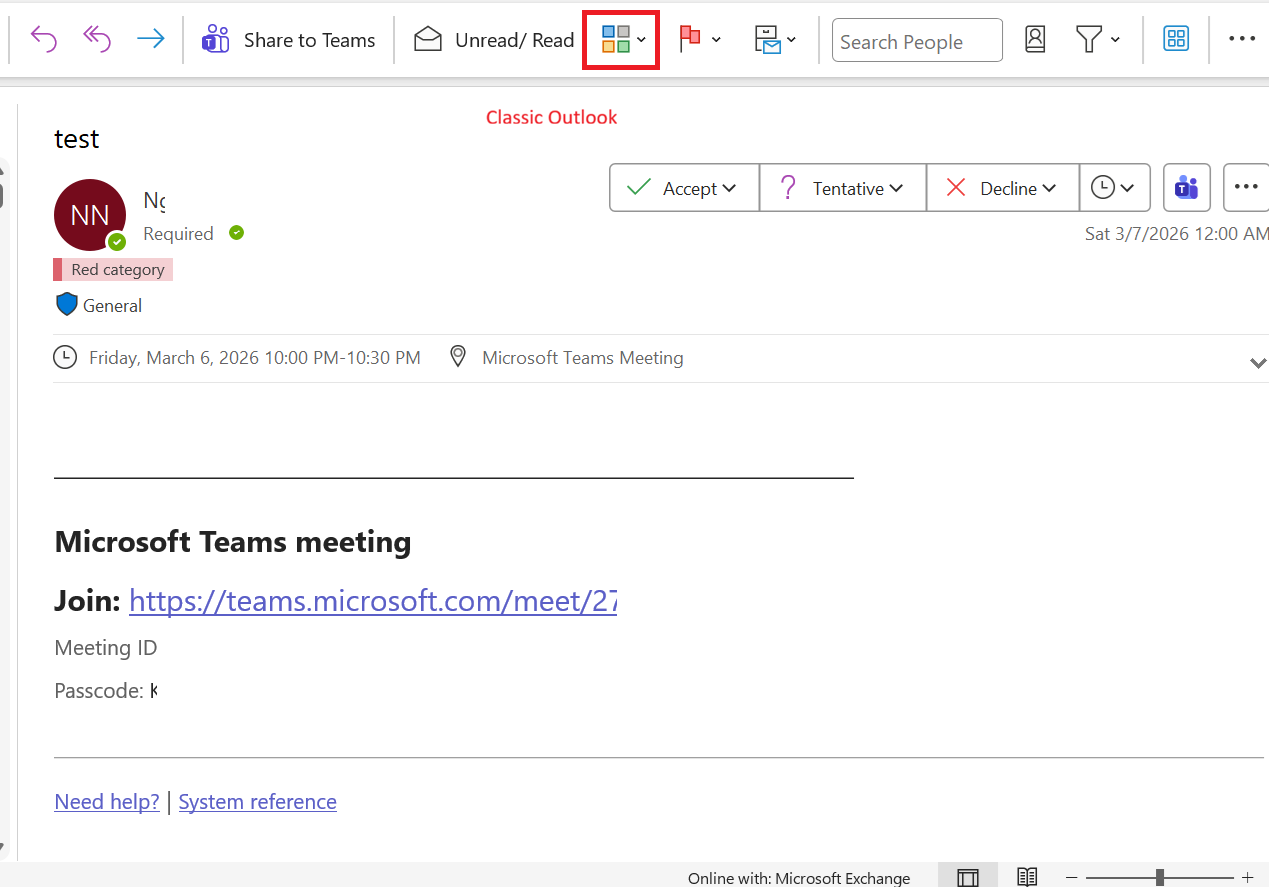
Task: Click the Forward arrow icon
Action: 150,40
